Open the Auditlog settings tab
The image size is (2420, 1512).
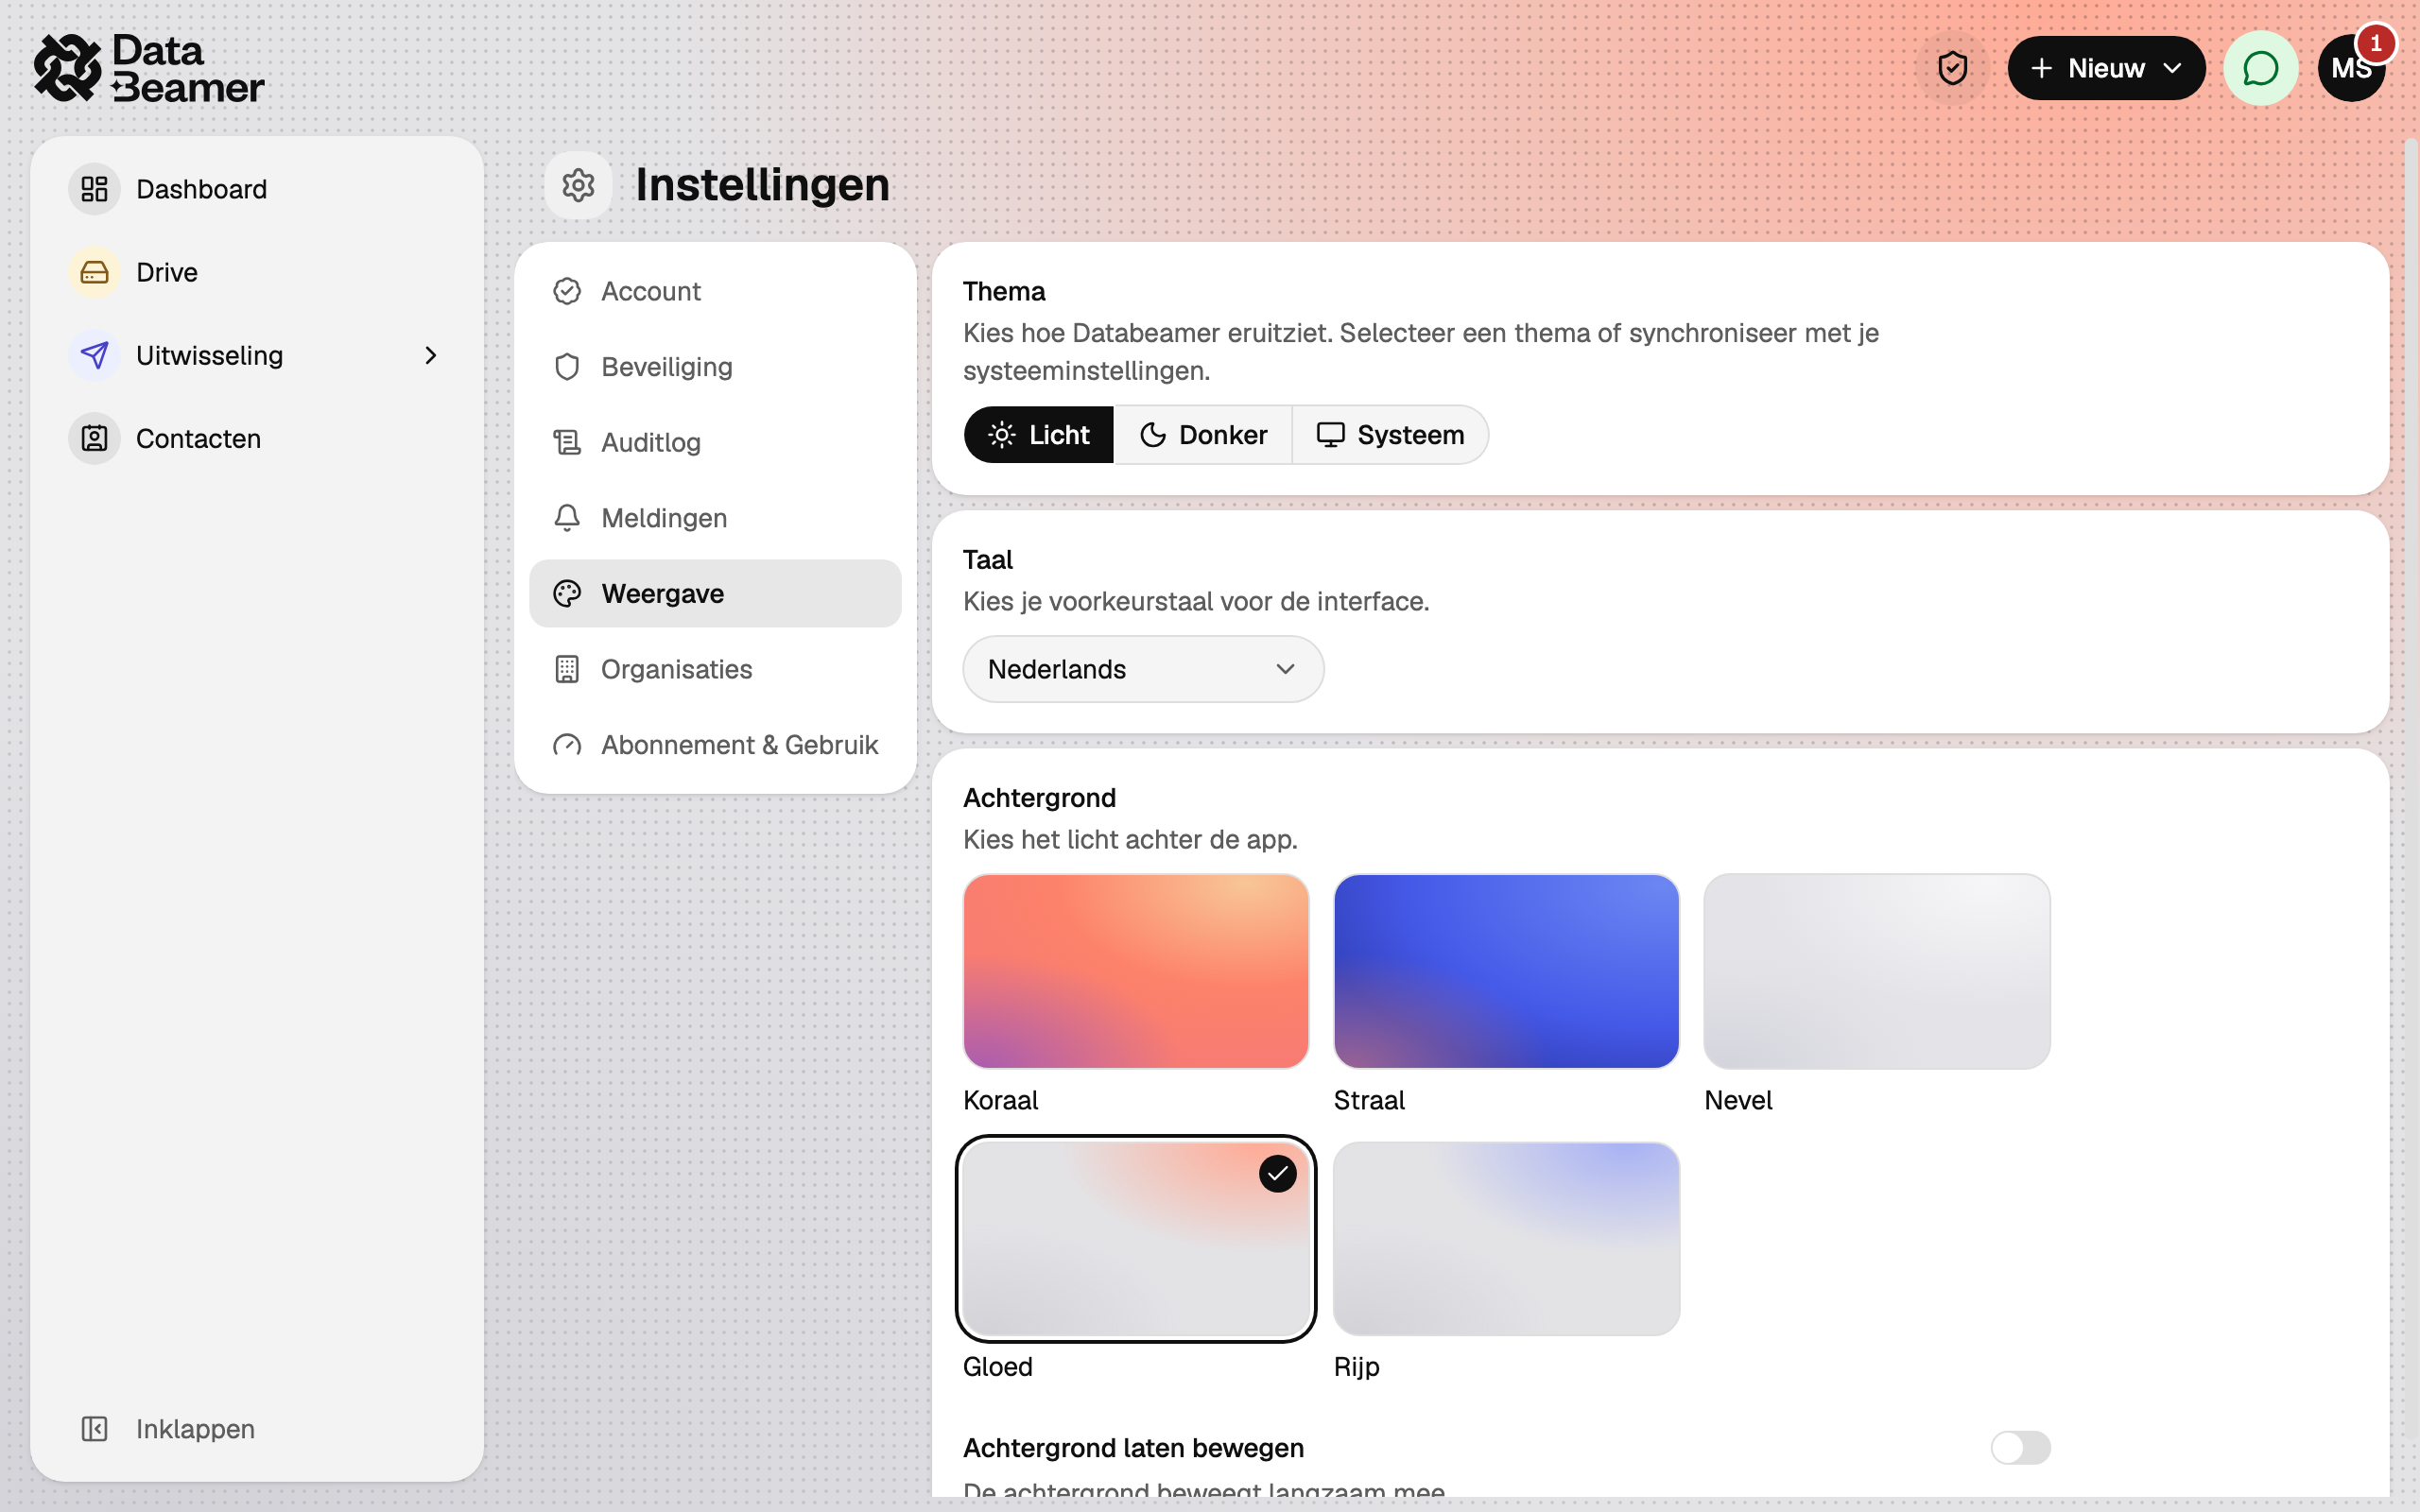[x=715, y=442]
